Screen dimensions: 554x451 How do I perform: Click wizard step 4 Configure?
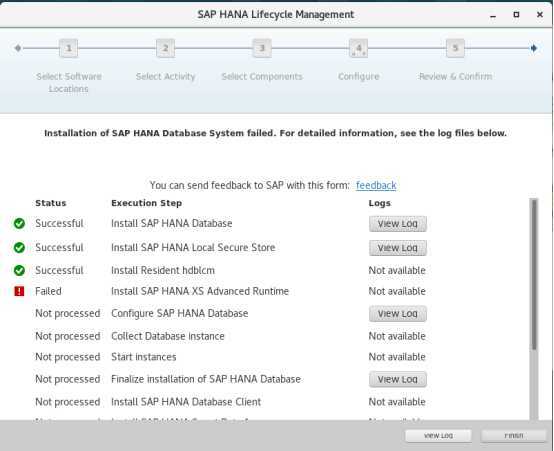pos(358,48)
